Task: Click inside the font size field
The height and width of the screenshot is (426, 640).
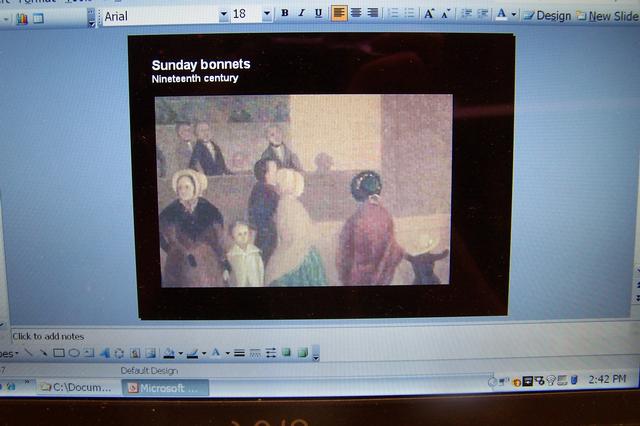Action: click(246, 15)
